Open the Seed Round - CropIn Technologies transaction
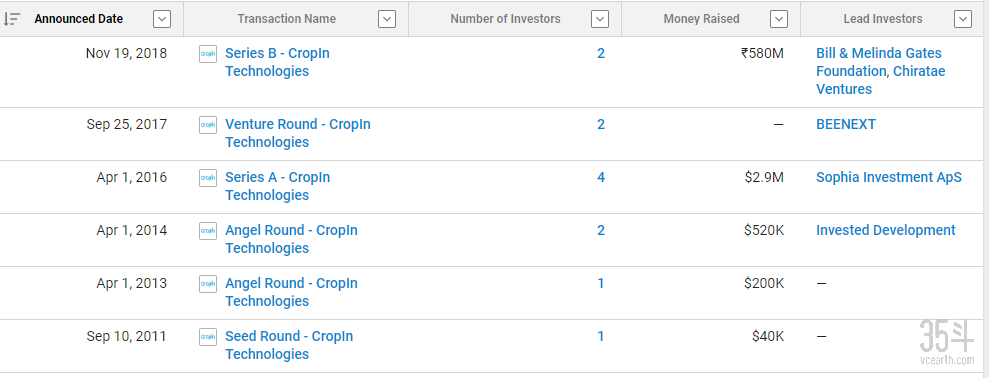 [x=289, y=345]
